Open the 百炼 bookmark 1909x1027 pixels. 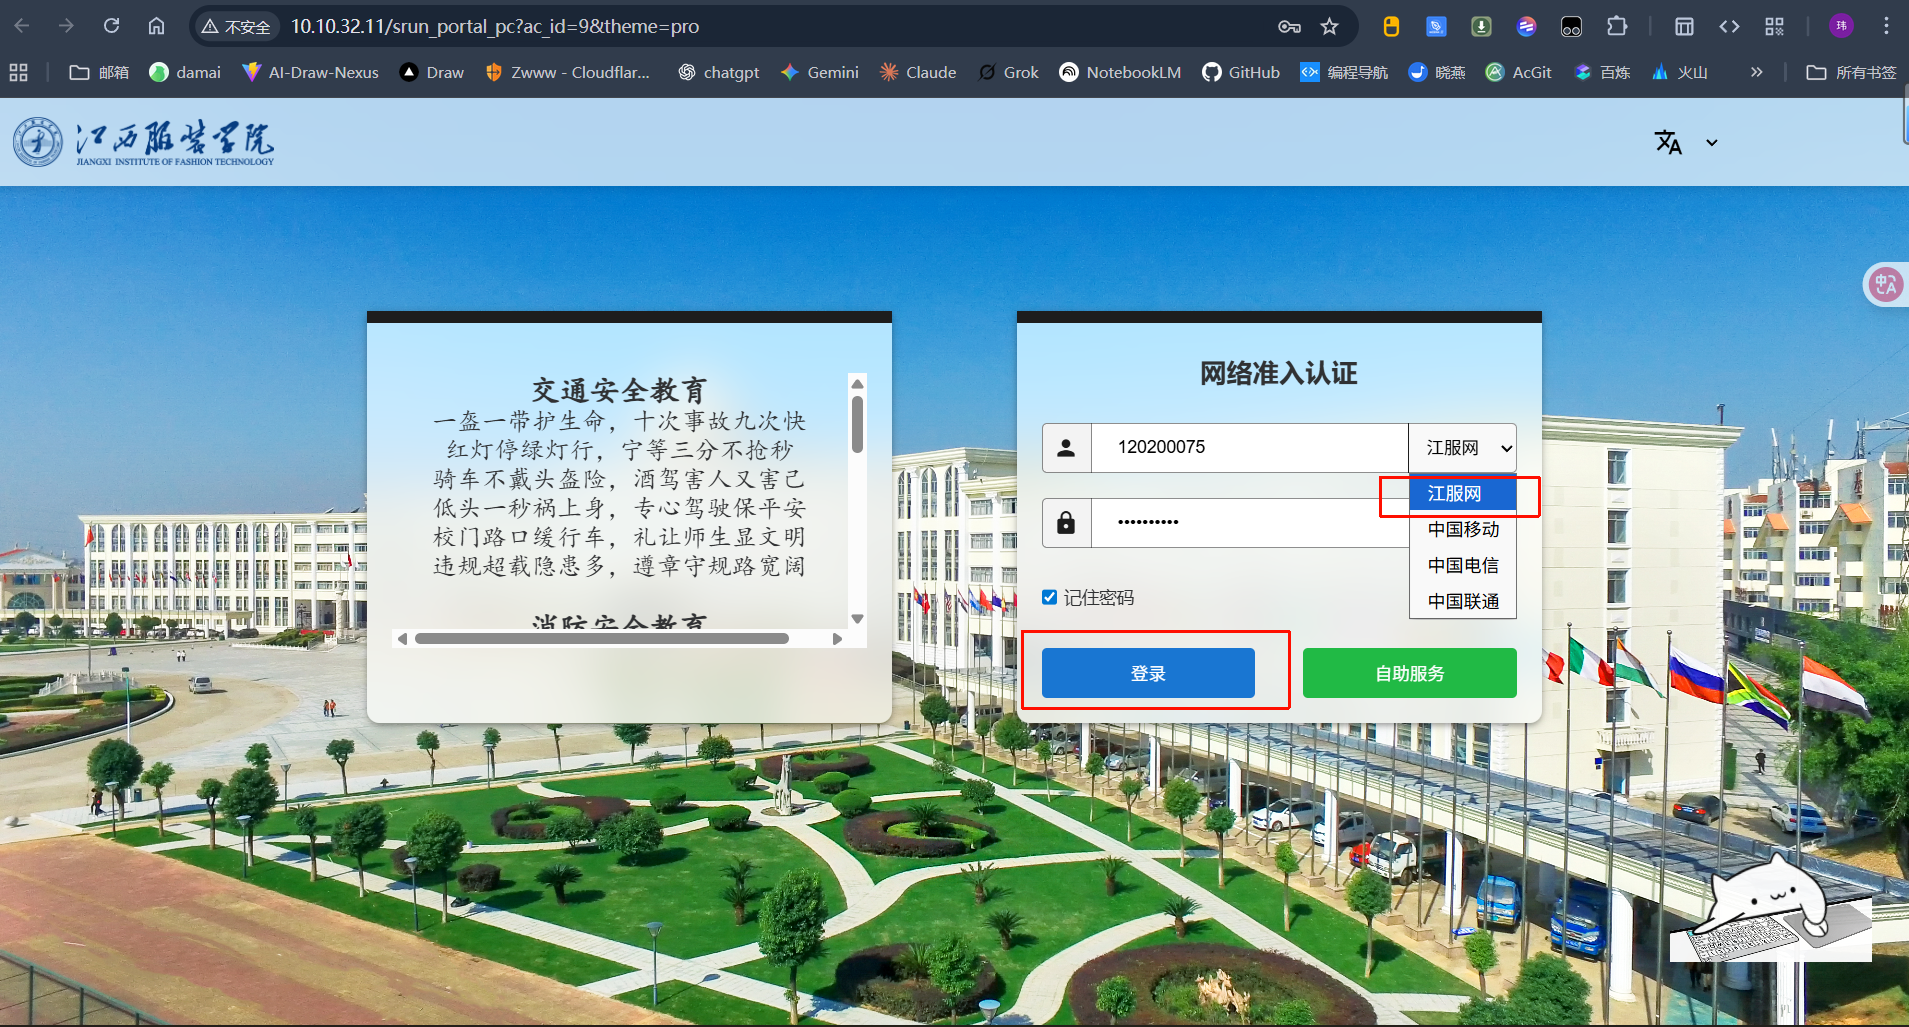[x=1602, y=72]
